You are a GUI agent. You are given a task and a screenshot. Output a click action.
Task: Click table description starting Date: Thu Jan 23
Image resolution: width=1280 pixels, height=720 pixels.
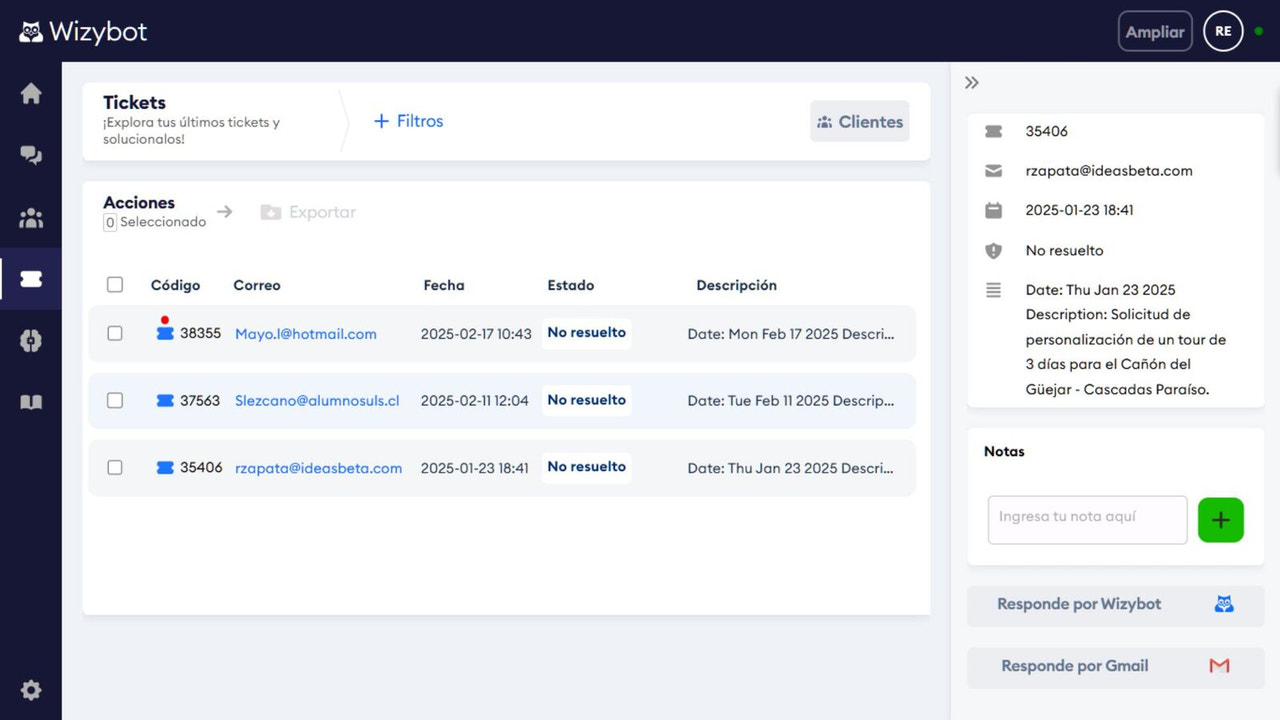tap(791, 468)
